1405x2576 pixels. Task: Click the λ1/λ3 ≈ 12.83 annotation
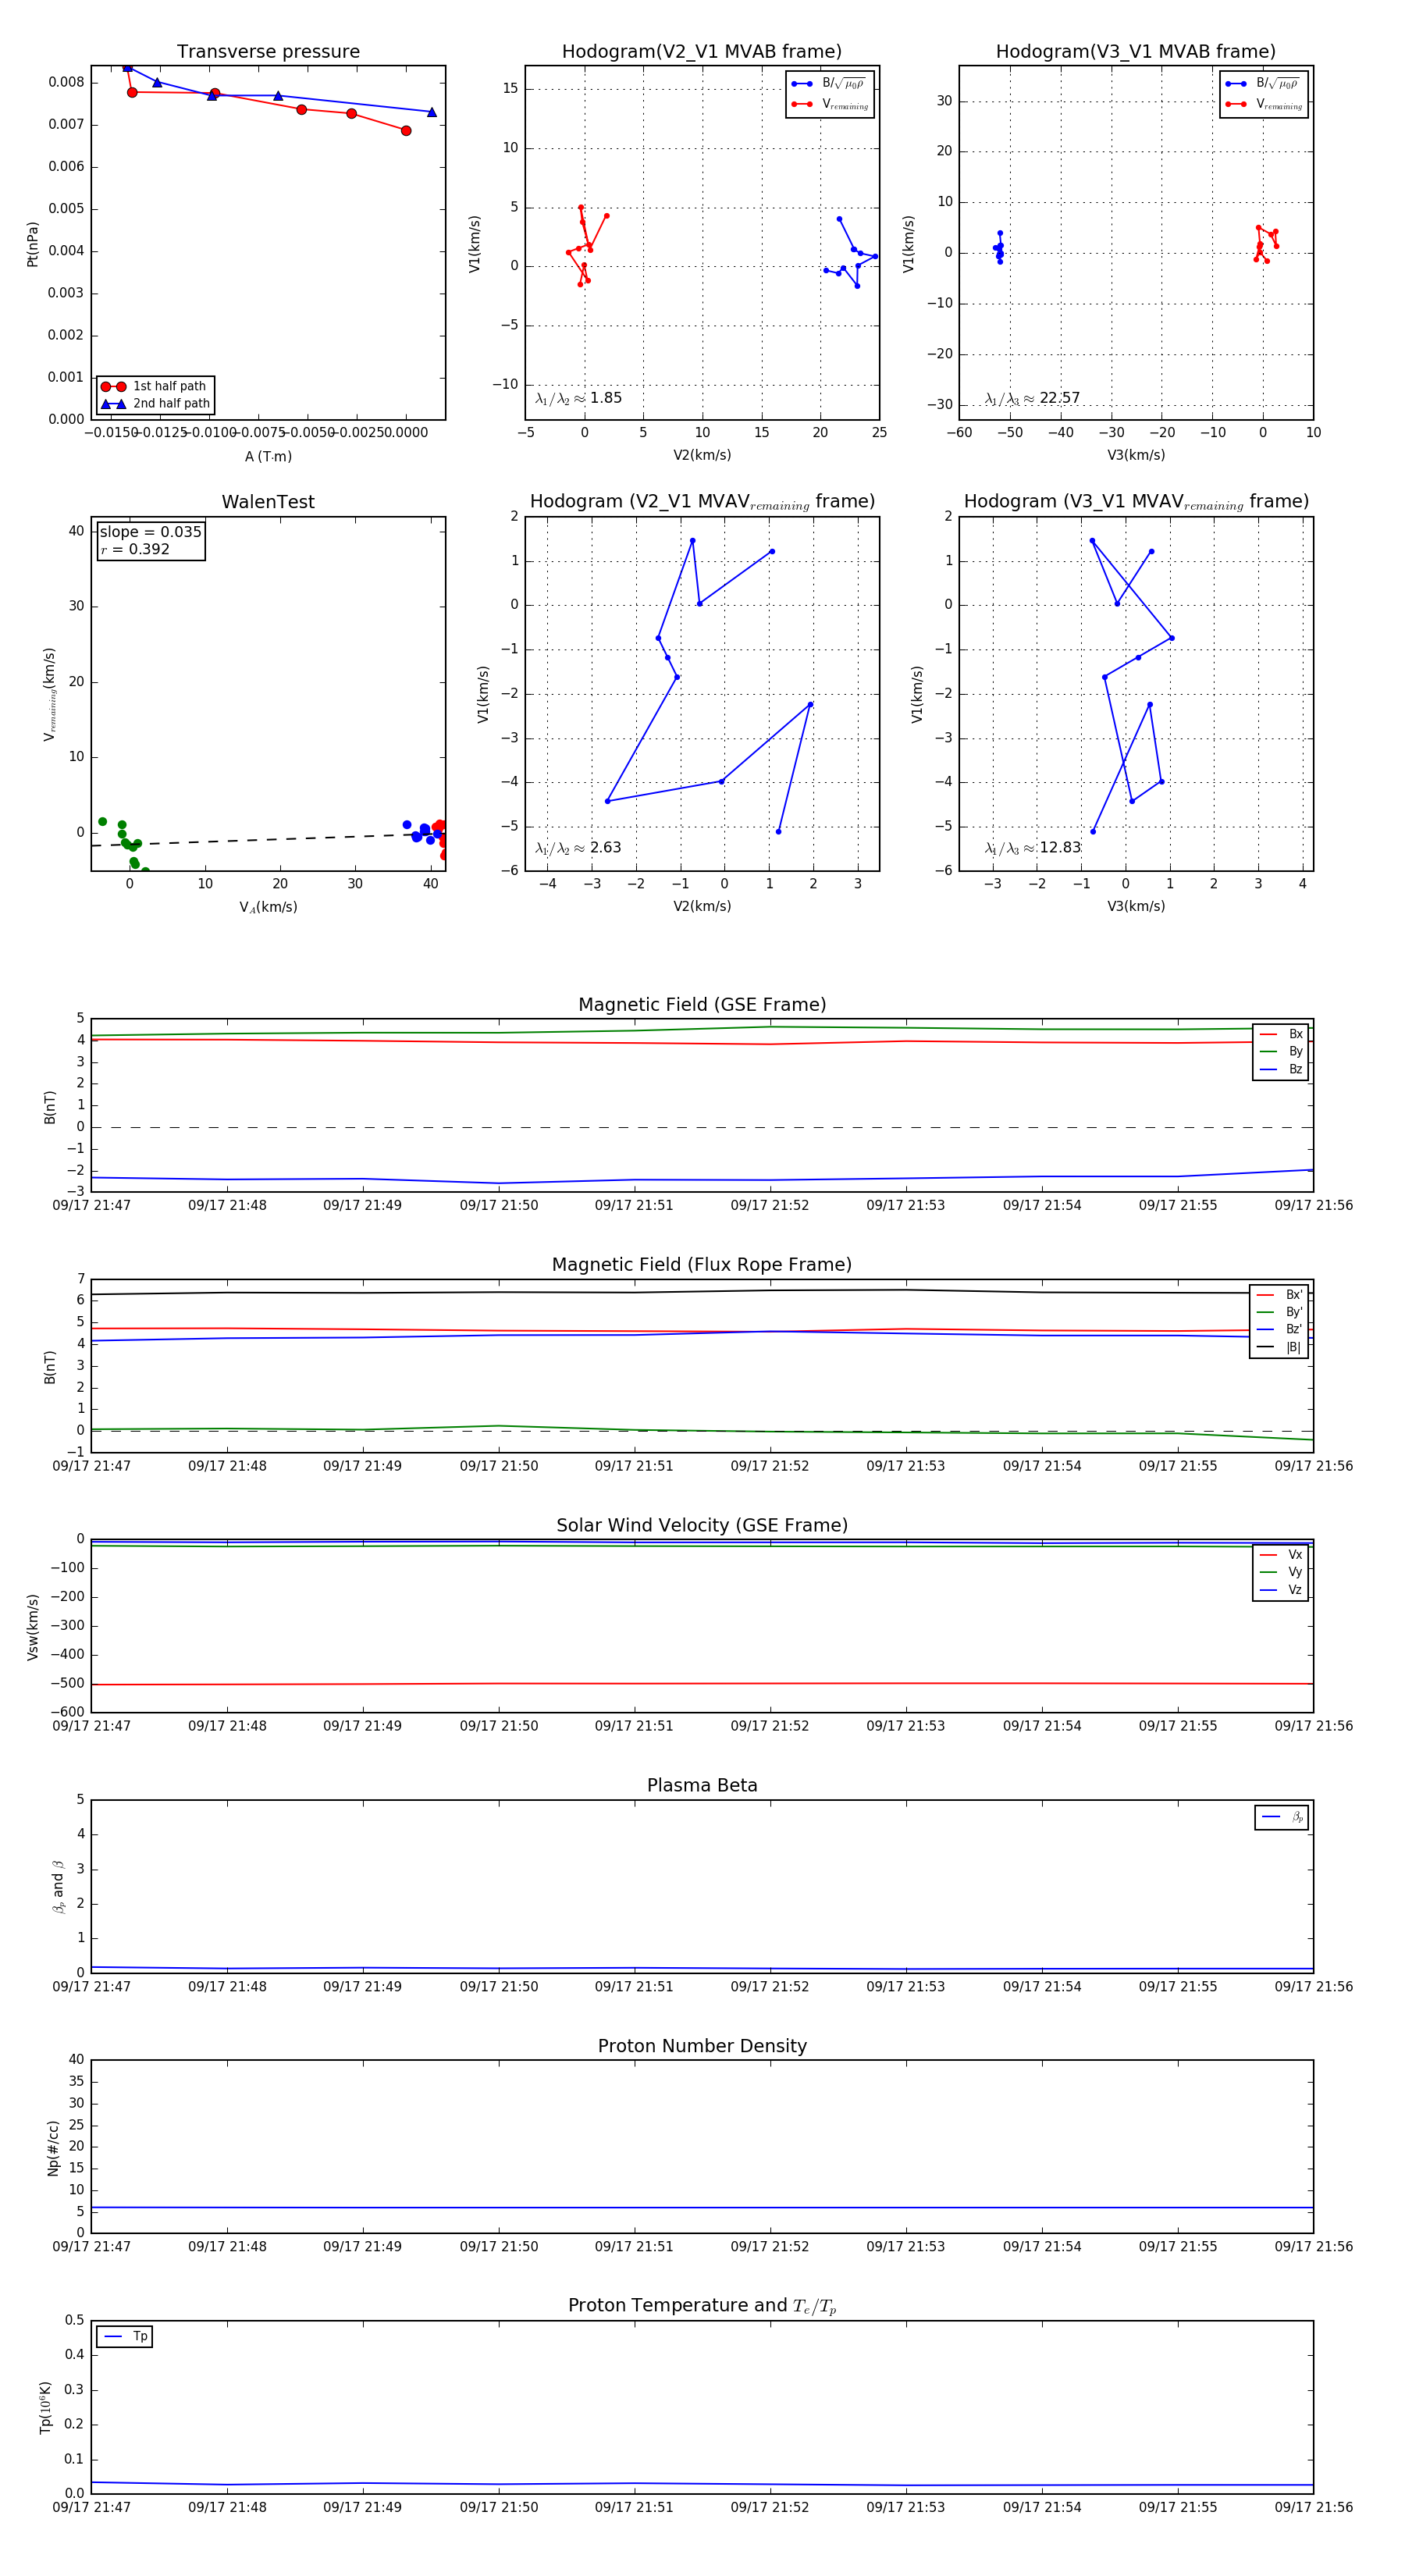tap(1032, 848)
